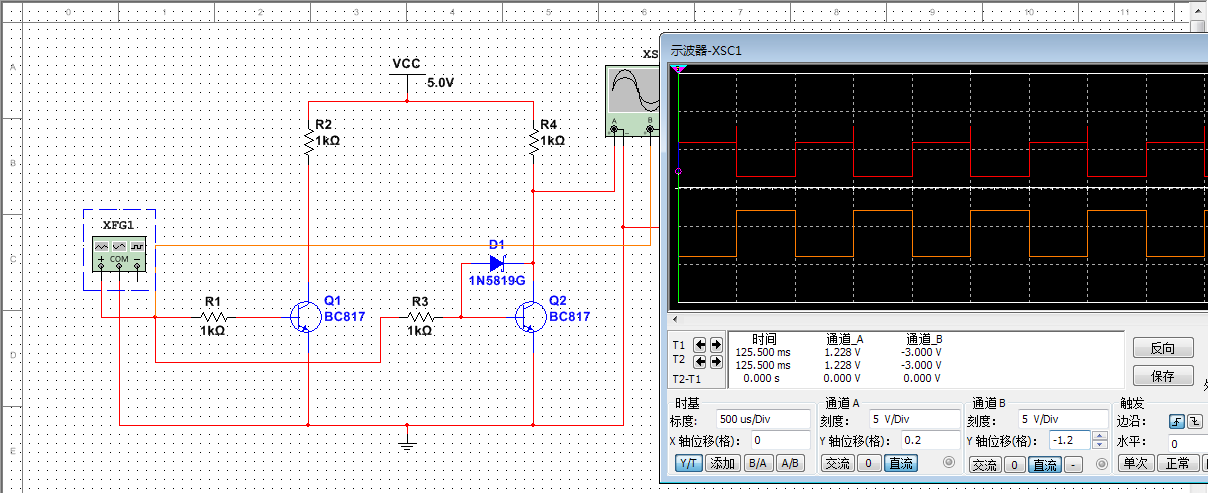This screenshot has height=493, width=1208.
Task: Set channel A coupling to 直流 (DC)
Action: click(x=901, y=464)
